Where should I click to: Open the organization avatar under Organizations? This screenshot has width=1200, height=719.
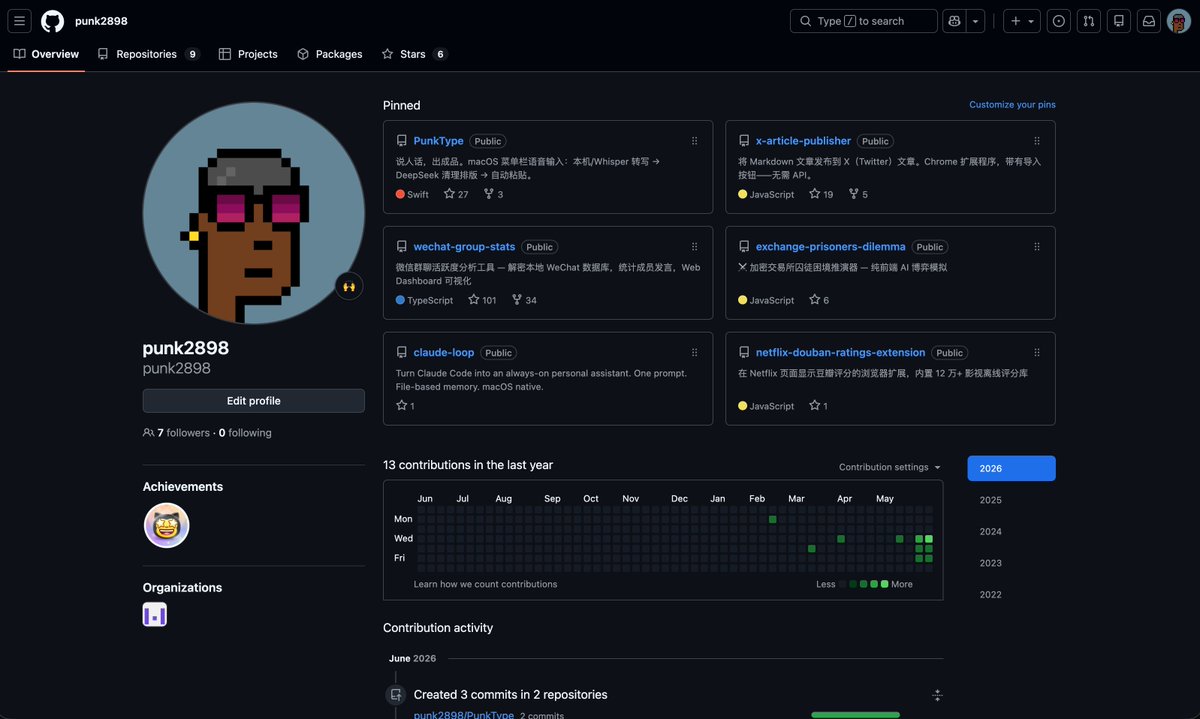tap(155, 615)
